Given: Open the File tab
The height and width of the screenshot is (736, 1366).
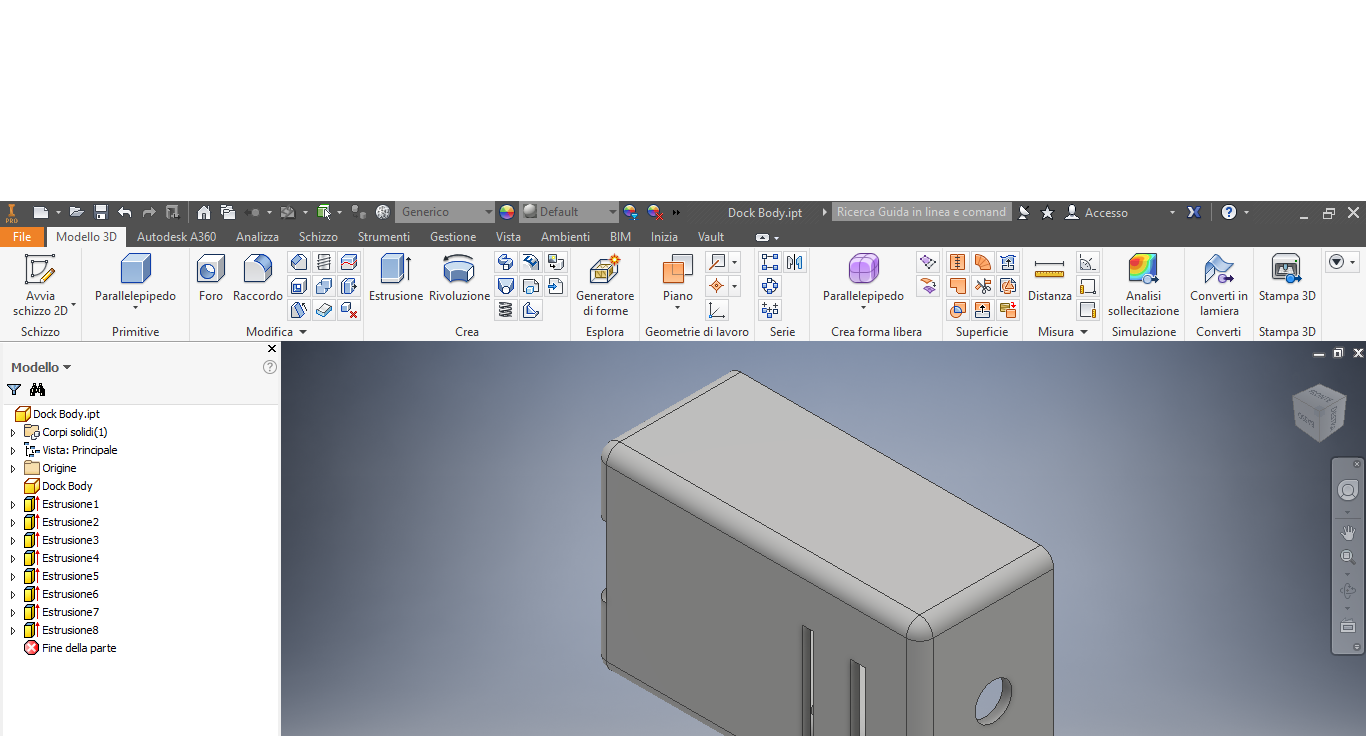Looking at the screenshot, I should 21,237.
